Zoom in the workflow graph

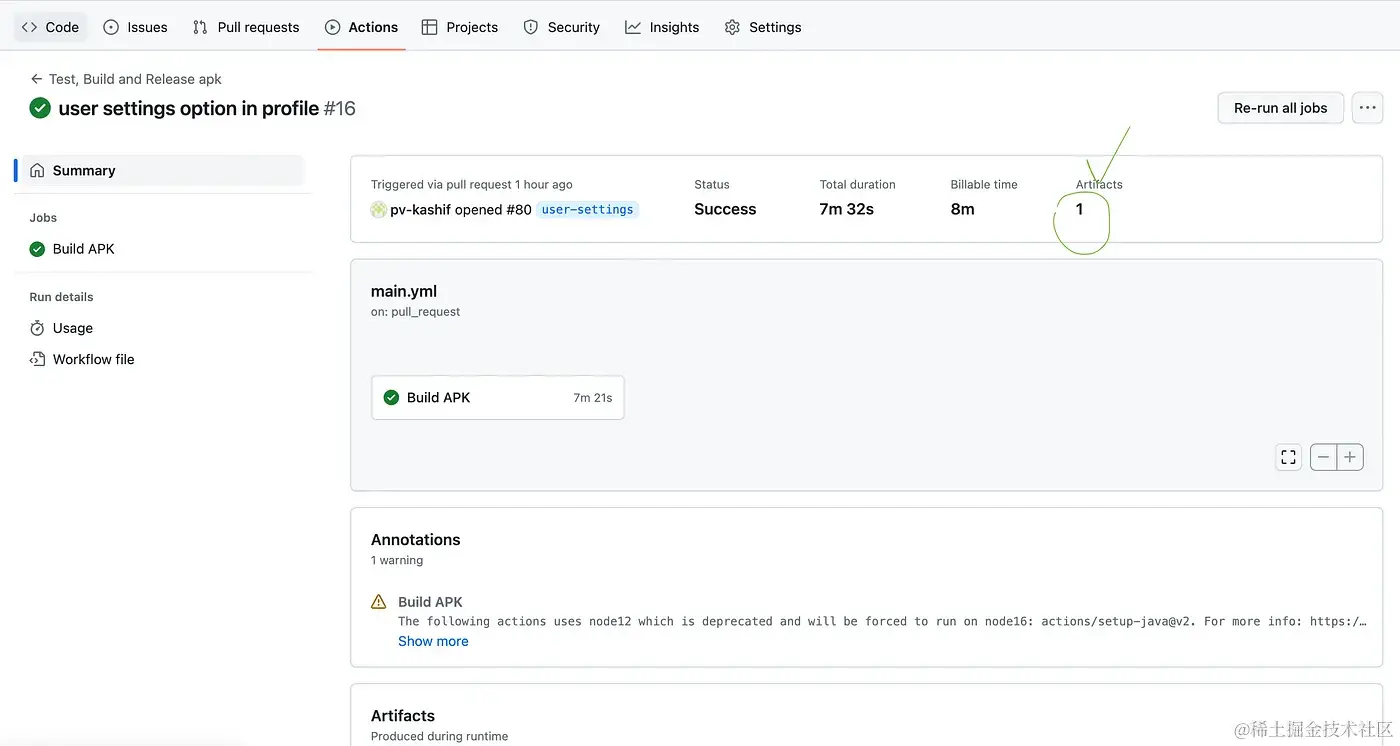point(1350,457)
